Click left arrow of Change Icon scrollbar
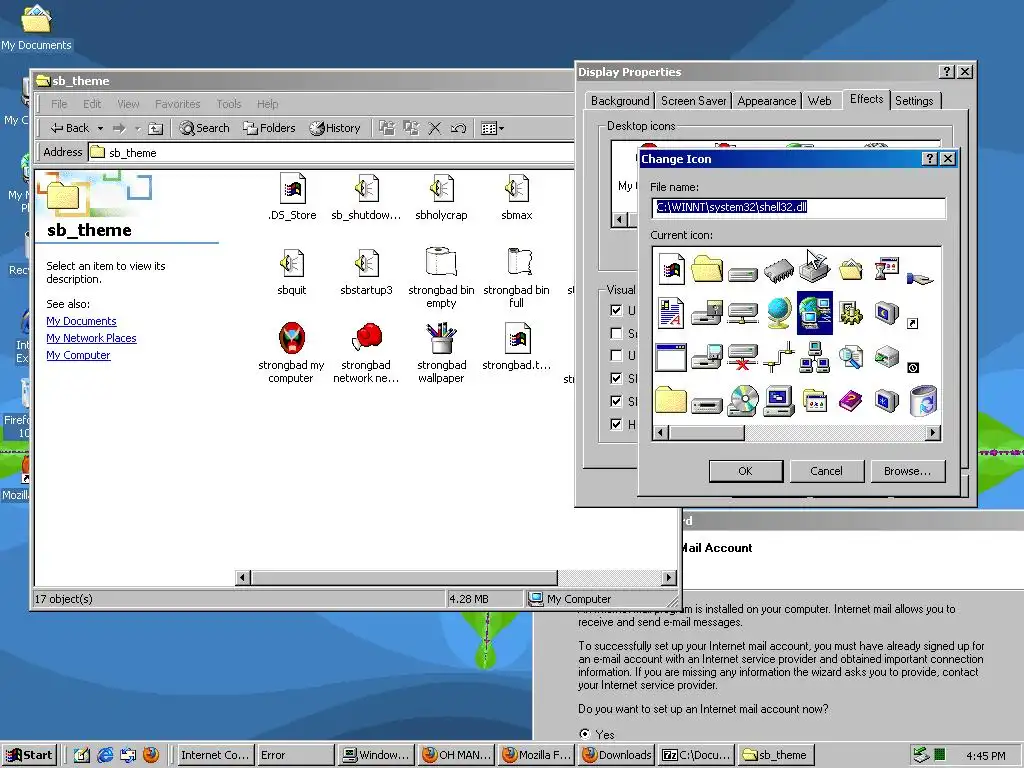 pyautogui.click(x=661, y=432)
